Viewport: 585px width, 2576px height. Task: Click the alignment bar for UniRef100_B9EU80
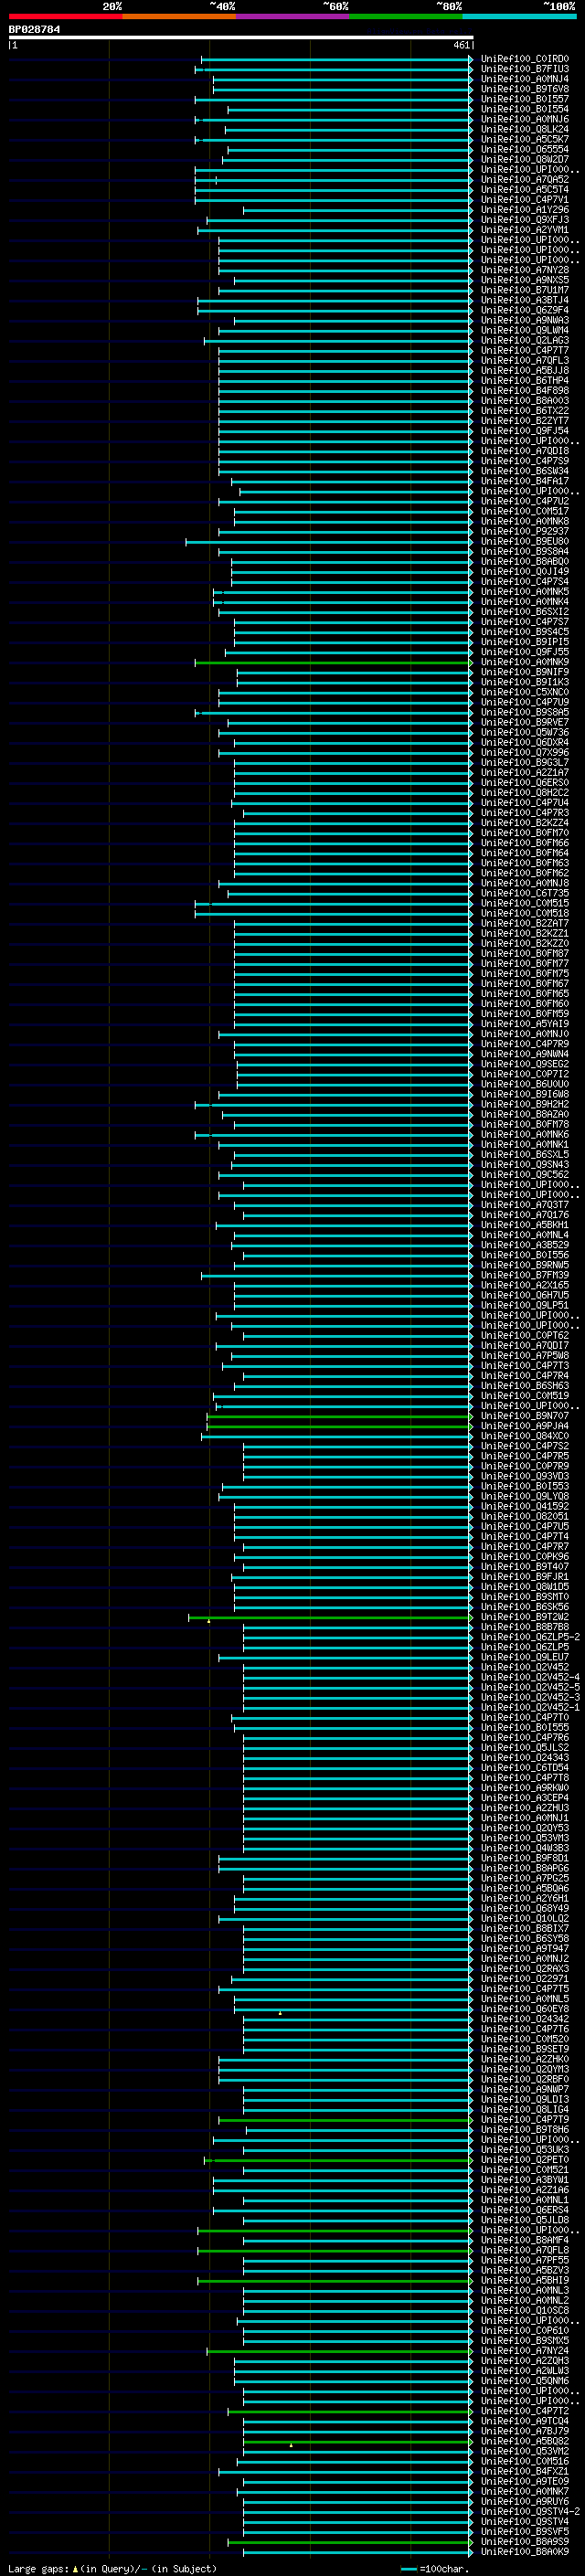329,542
